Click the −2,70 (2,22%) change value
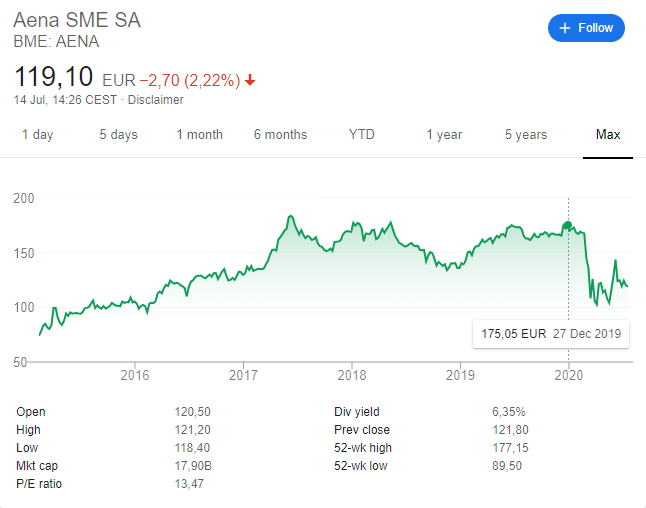Viewport: 646px width, 508px height. click(x=190, y=80)
